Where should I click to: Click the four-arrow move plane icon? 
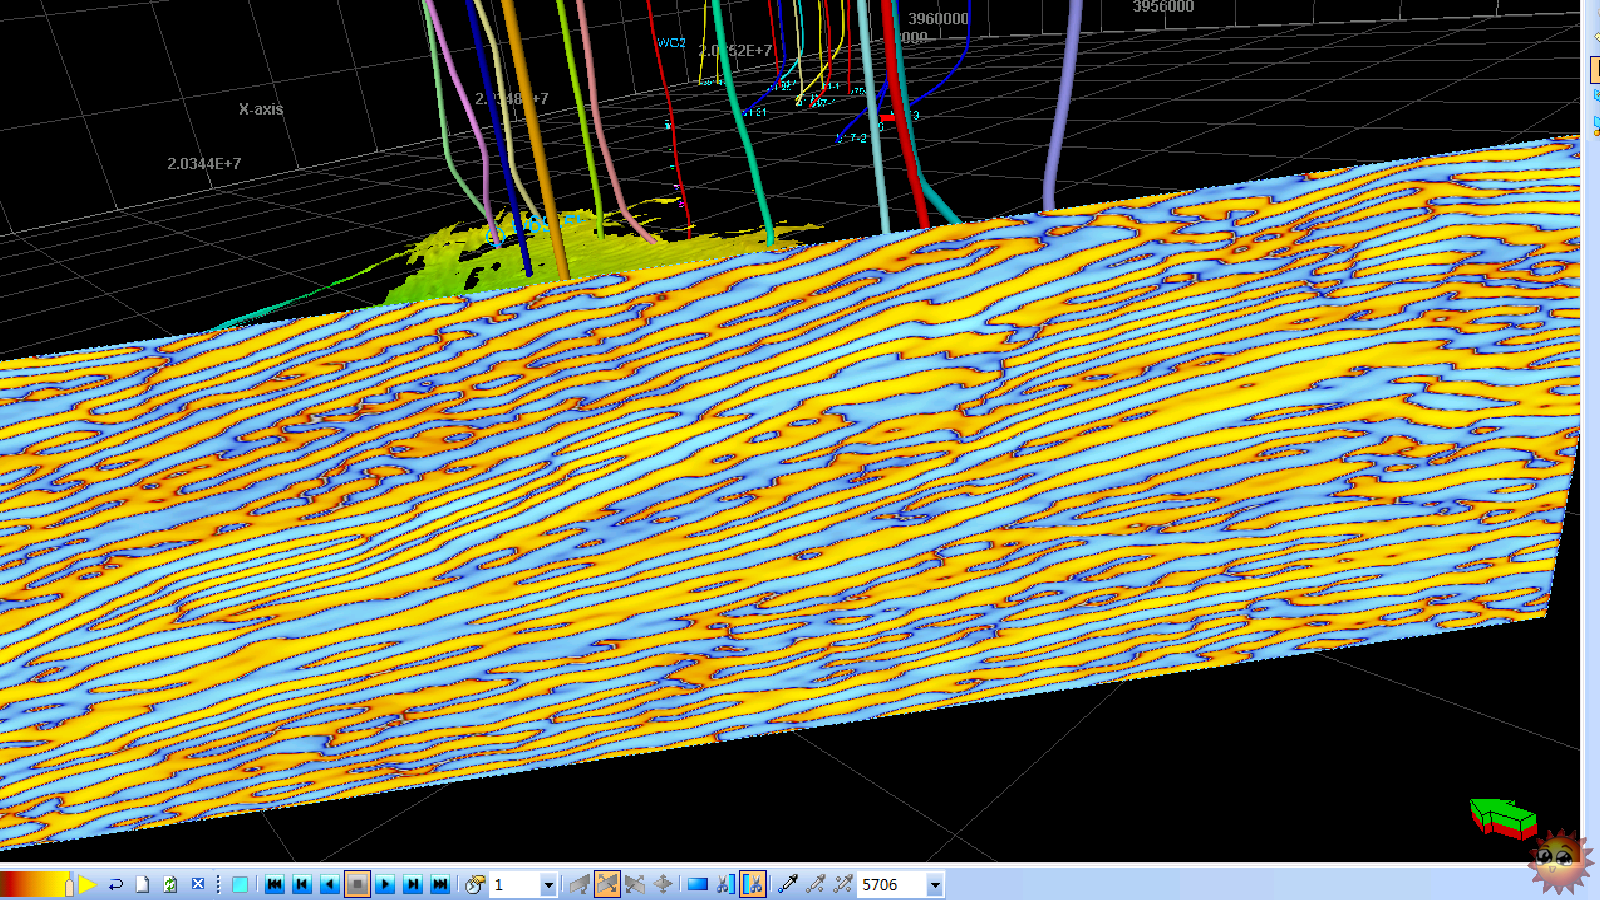coord(663,884)
